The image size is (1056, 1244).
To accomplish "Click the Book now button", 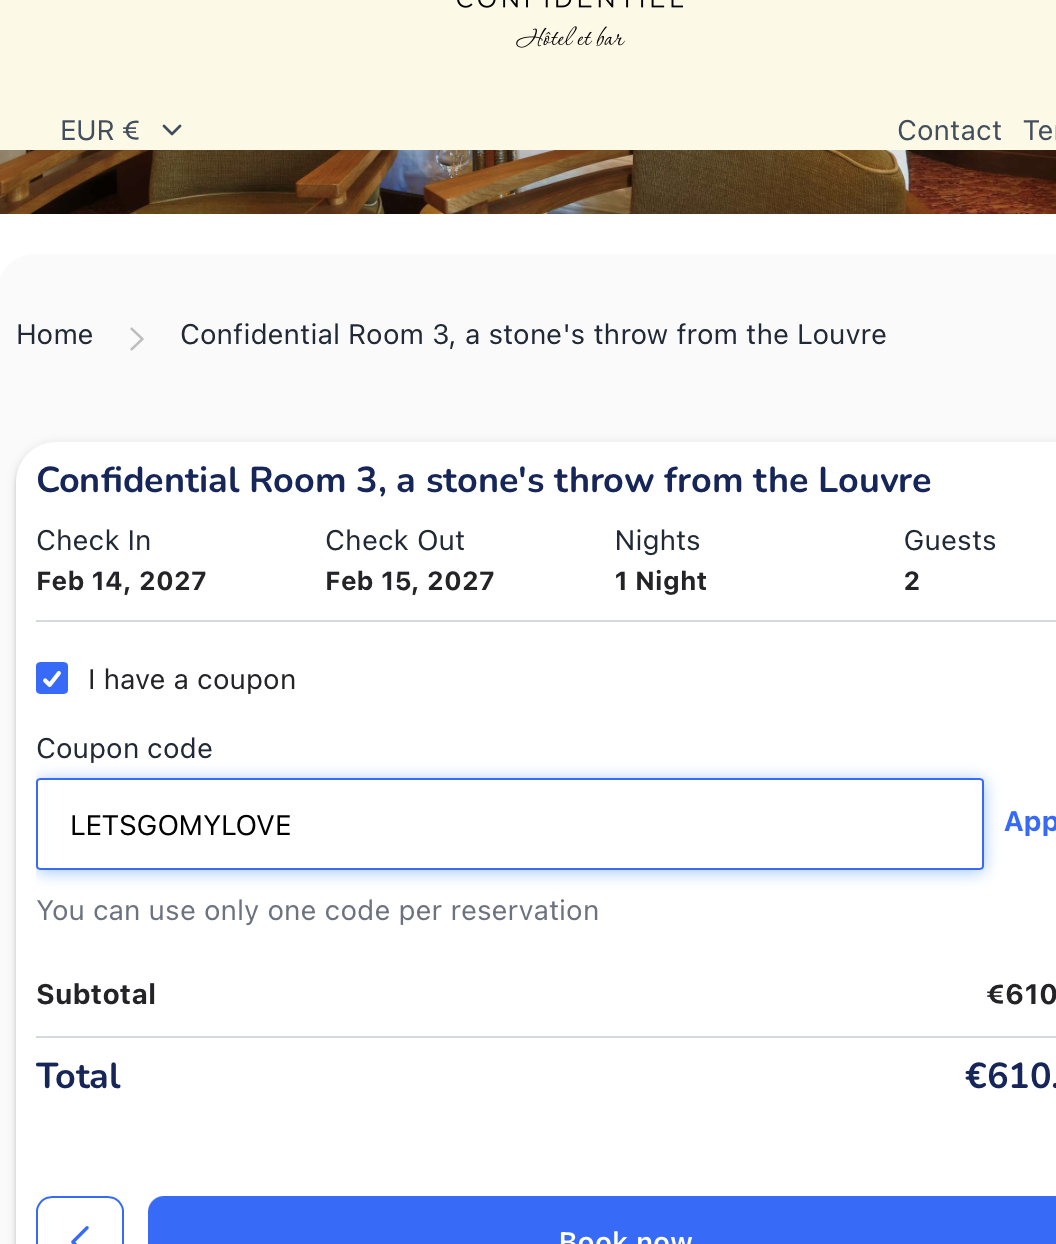I will pyautogui.click(x=602, y=1220).
